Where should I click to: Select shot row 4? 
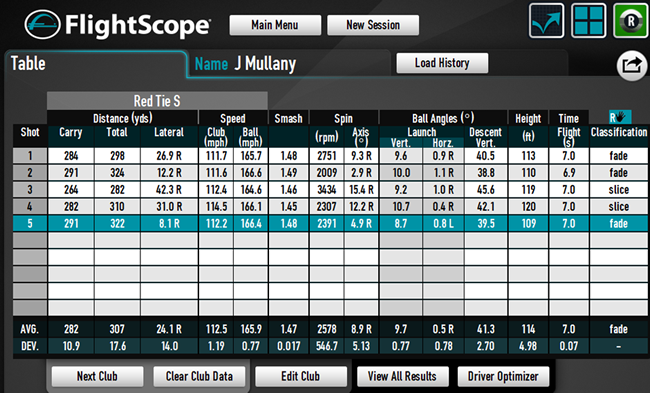(330, 206)
